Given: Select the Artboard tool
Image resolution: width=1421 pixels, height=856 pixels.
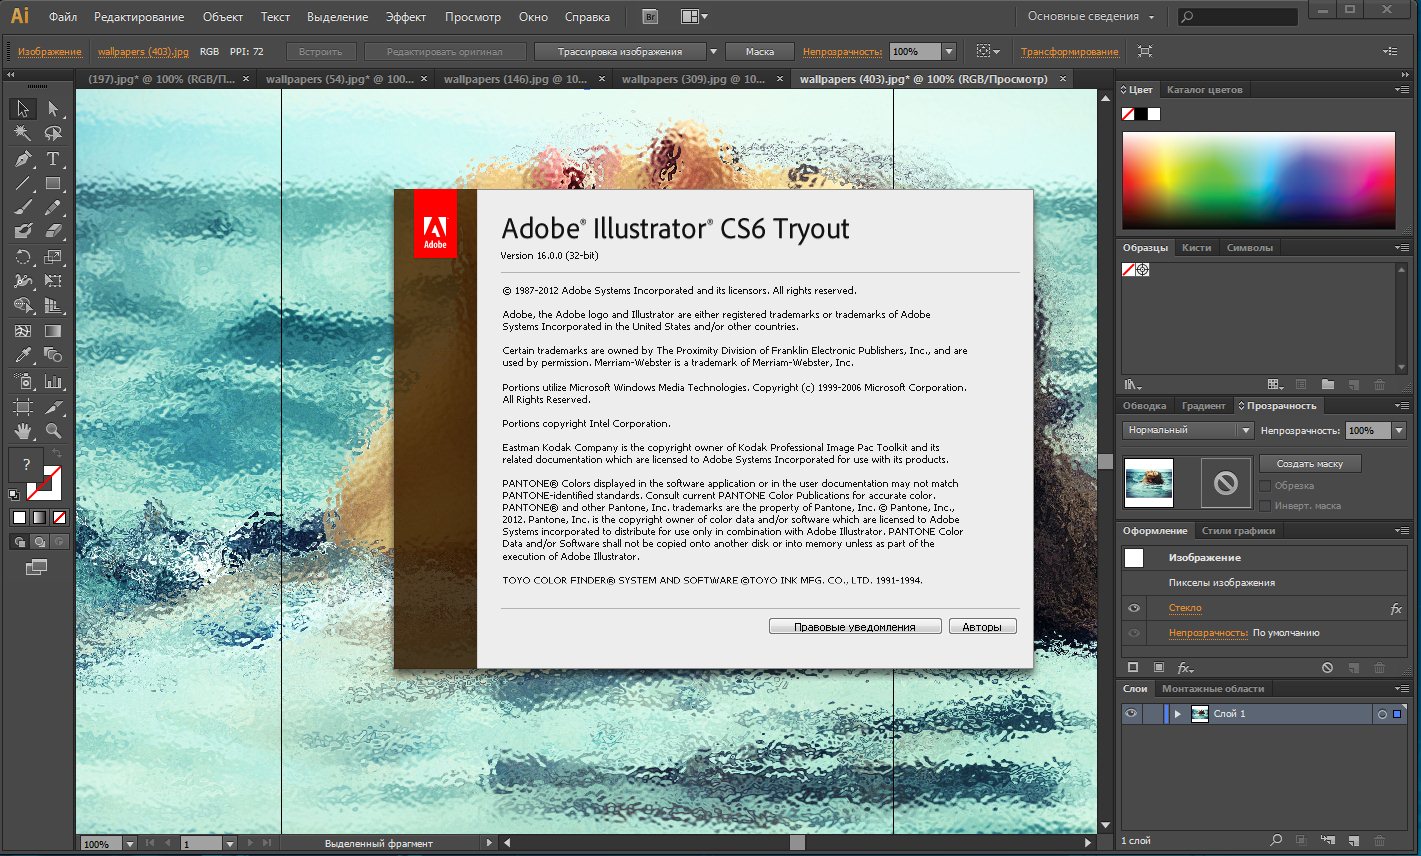Looking at the screenshot, I should pos(23,407).
